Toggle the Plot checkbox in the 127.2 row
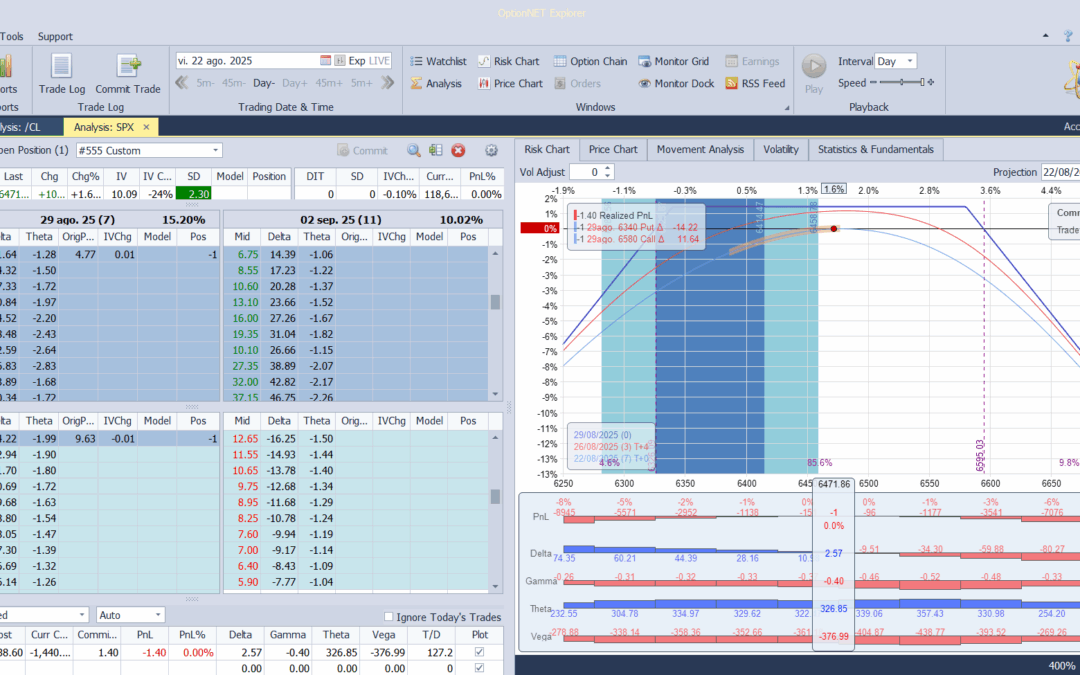The image size is (1080, 675). [479, 652]
